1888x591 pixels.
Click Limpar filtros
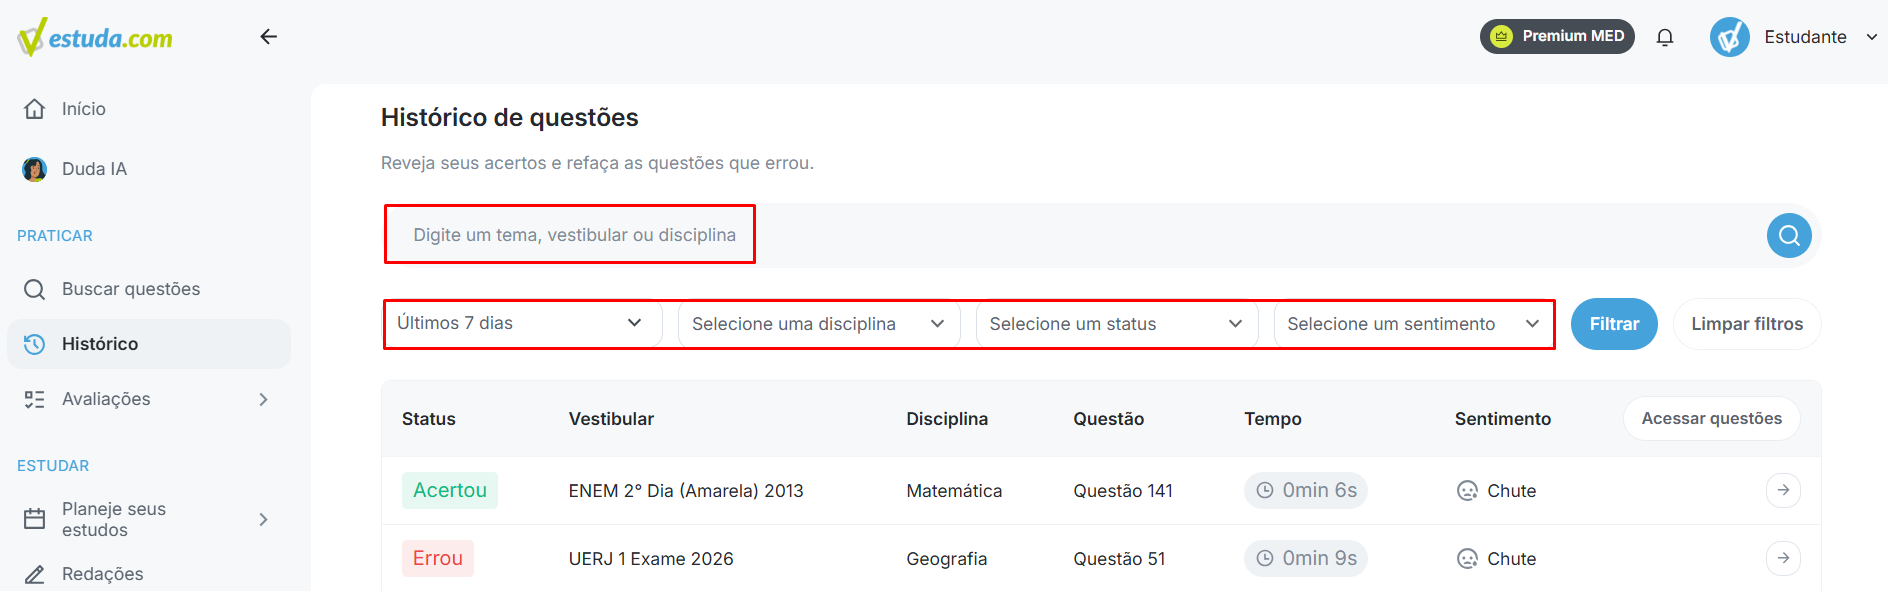coord(1747,324)
